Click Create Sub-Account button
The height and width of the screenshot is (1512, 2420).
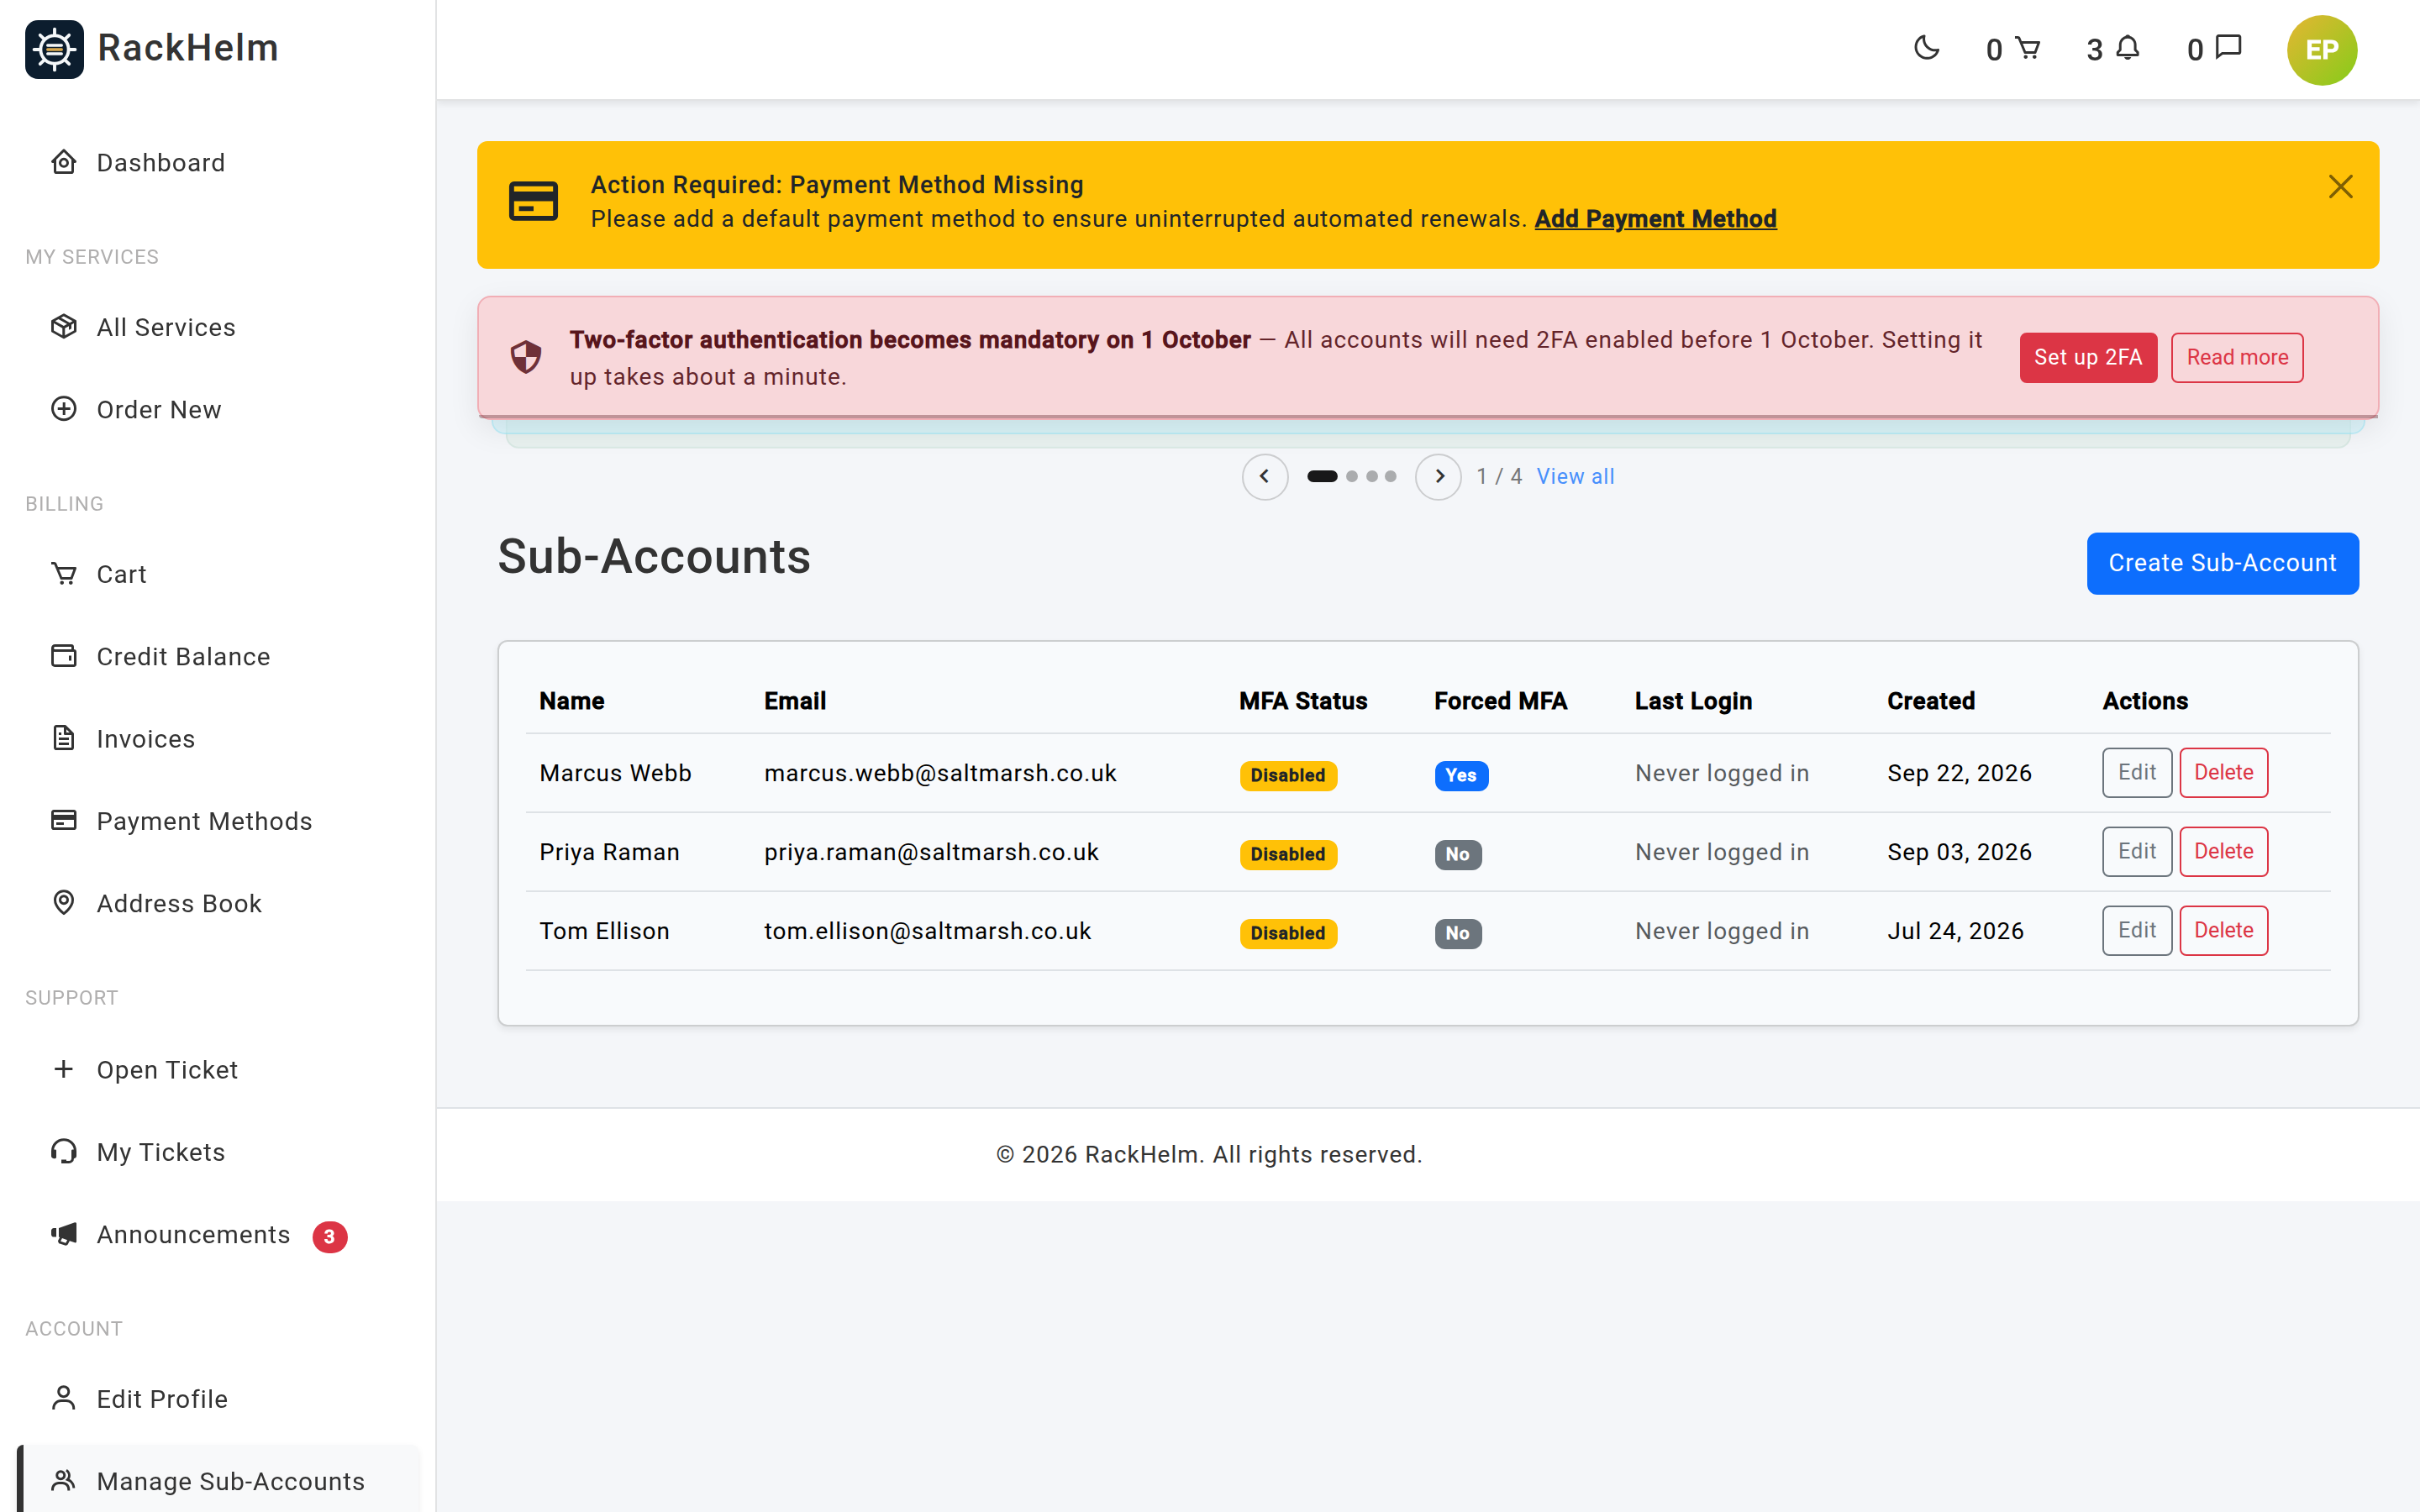(x=2222, y=563)
